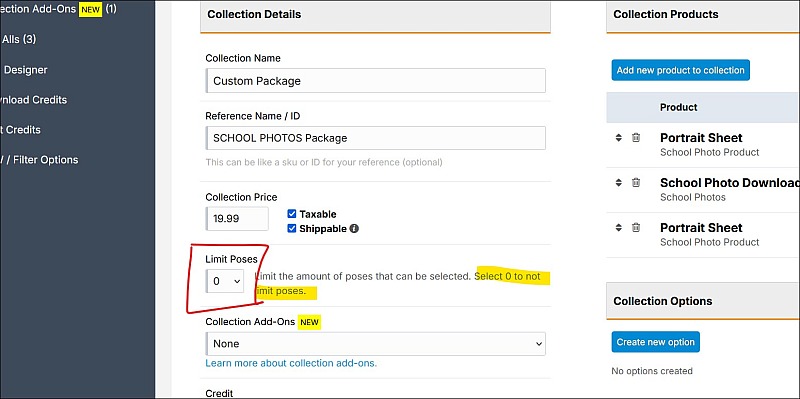Toggle the Shippable checkbox
This screenshot has width=800, height=399.
coord(292,229)
